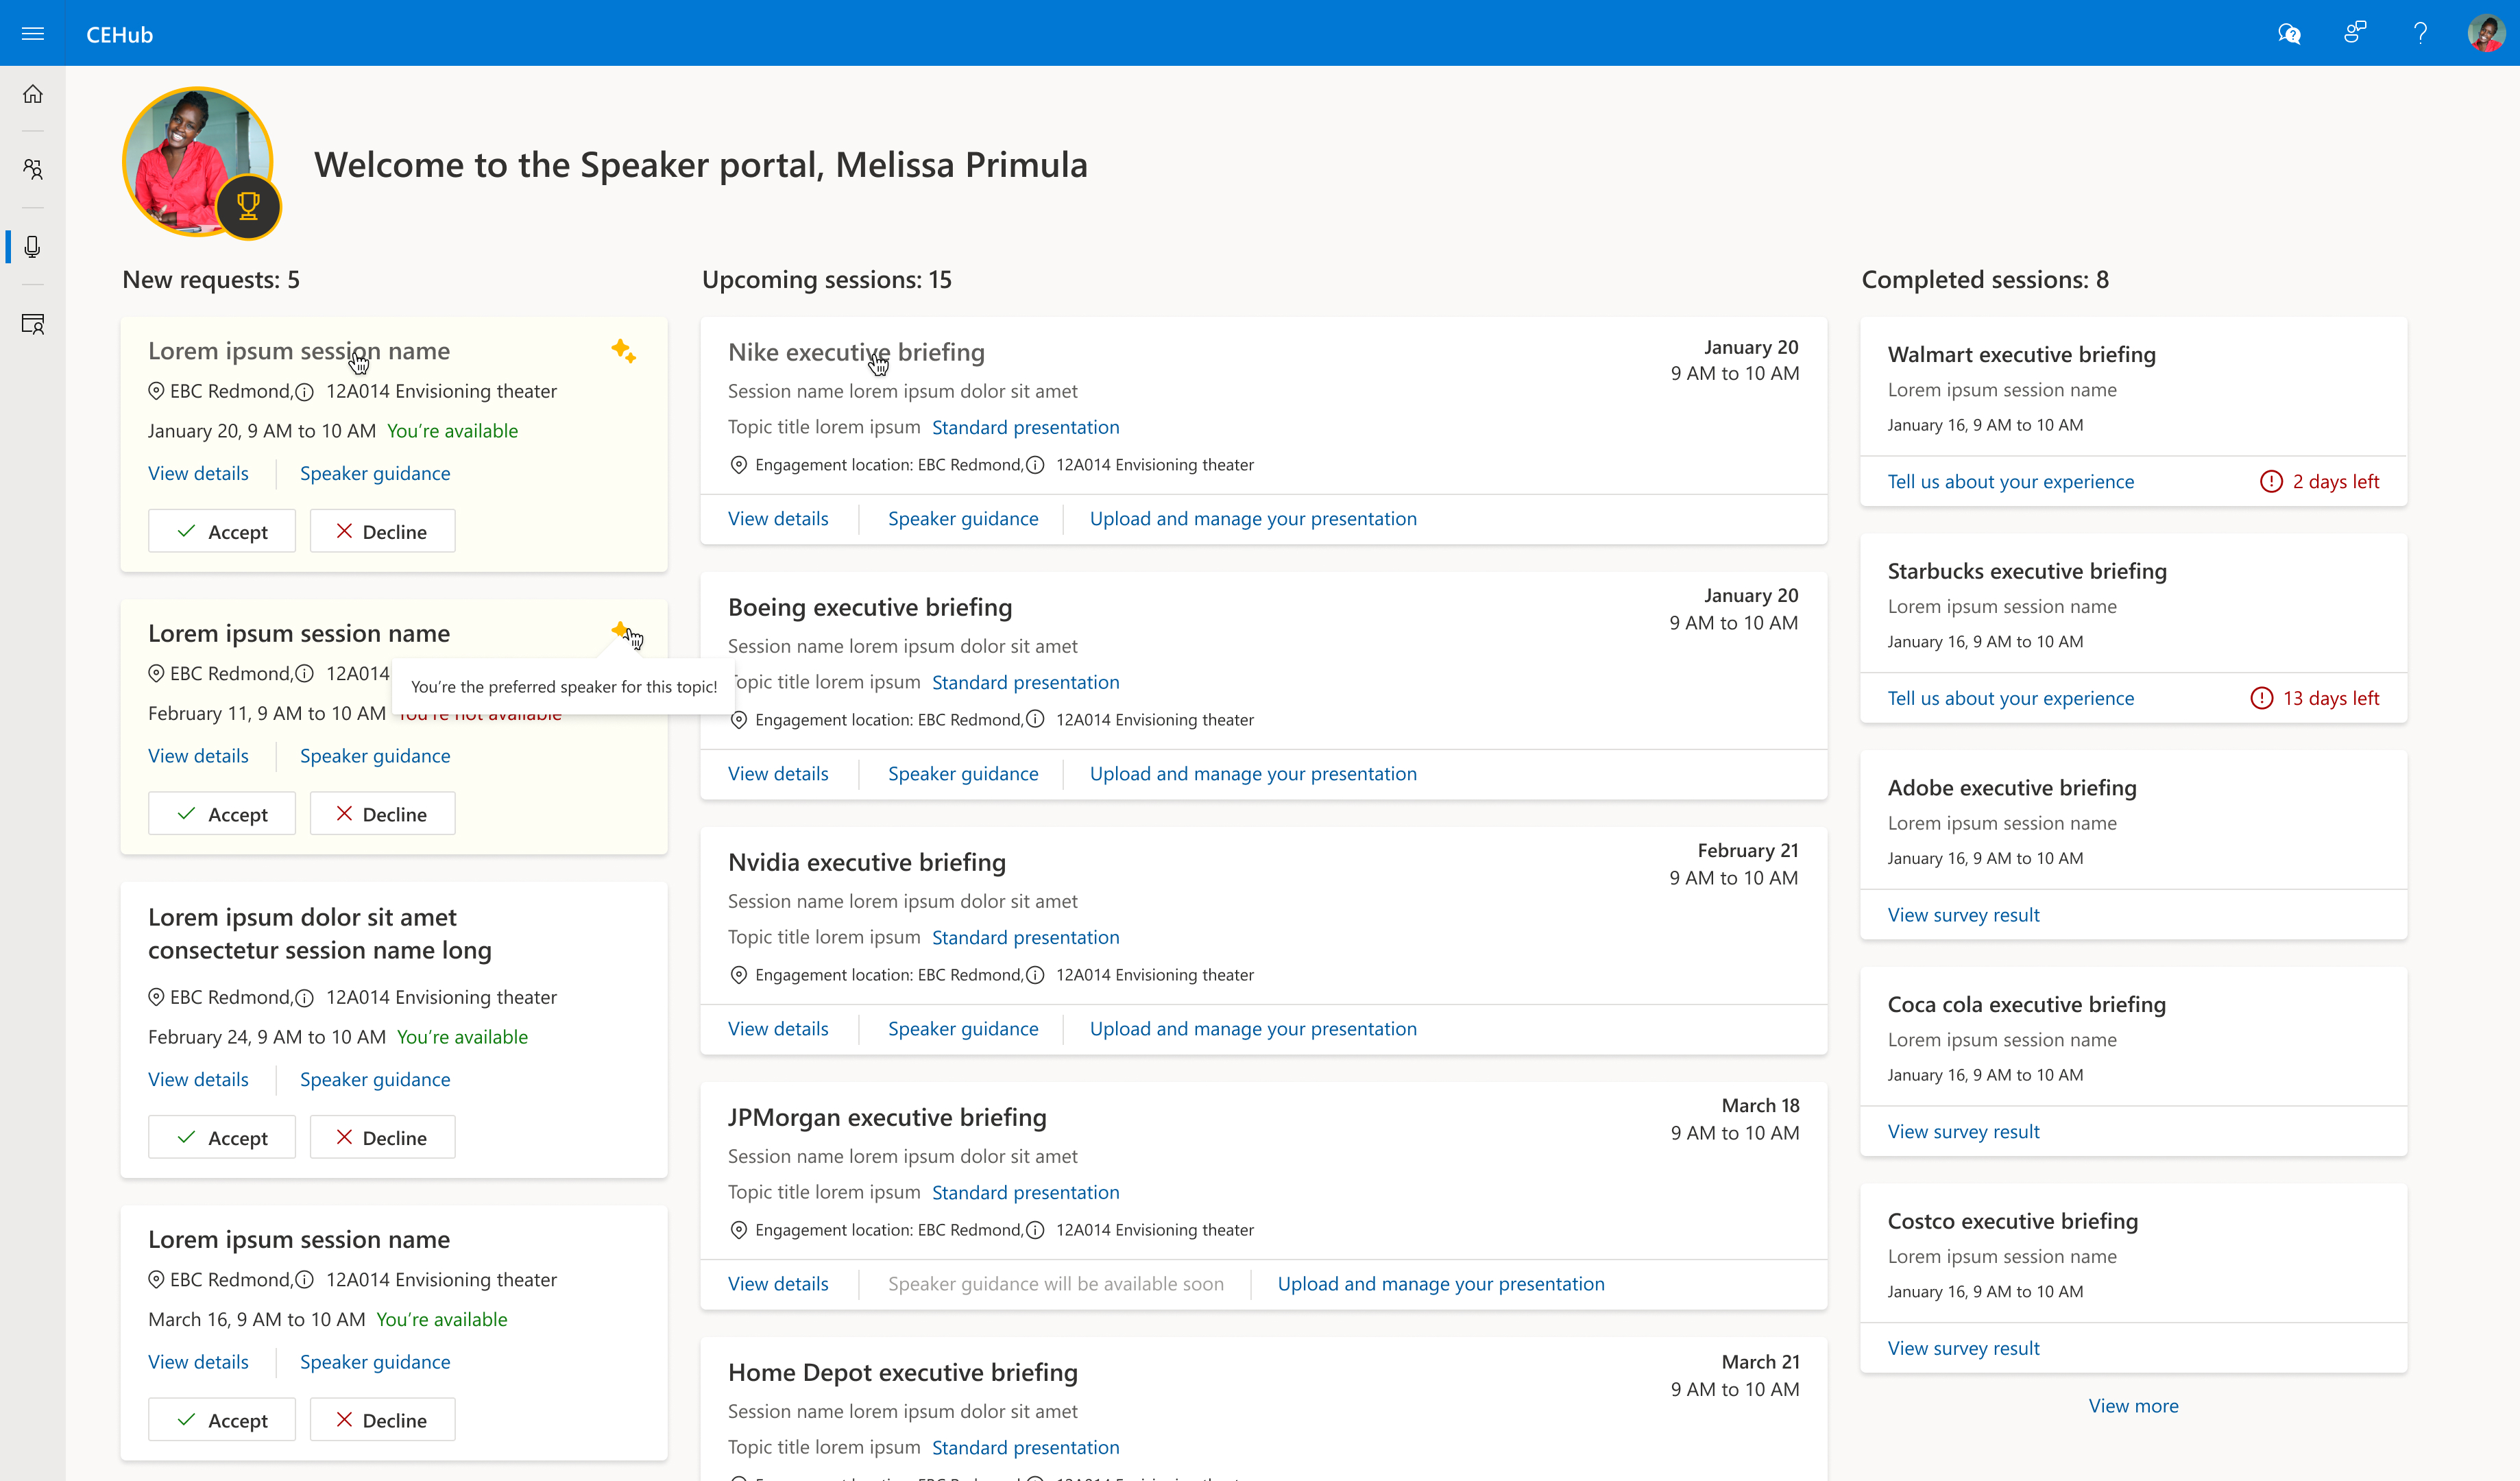The image size is (2520, 1481).
Task: Open Speaker guidance for January 20 request
Action: [375, 473]
